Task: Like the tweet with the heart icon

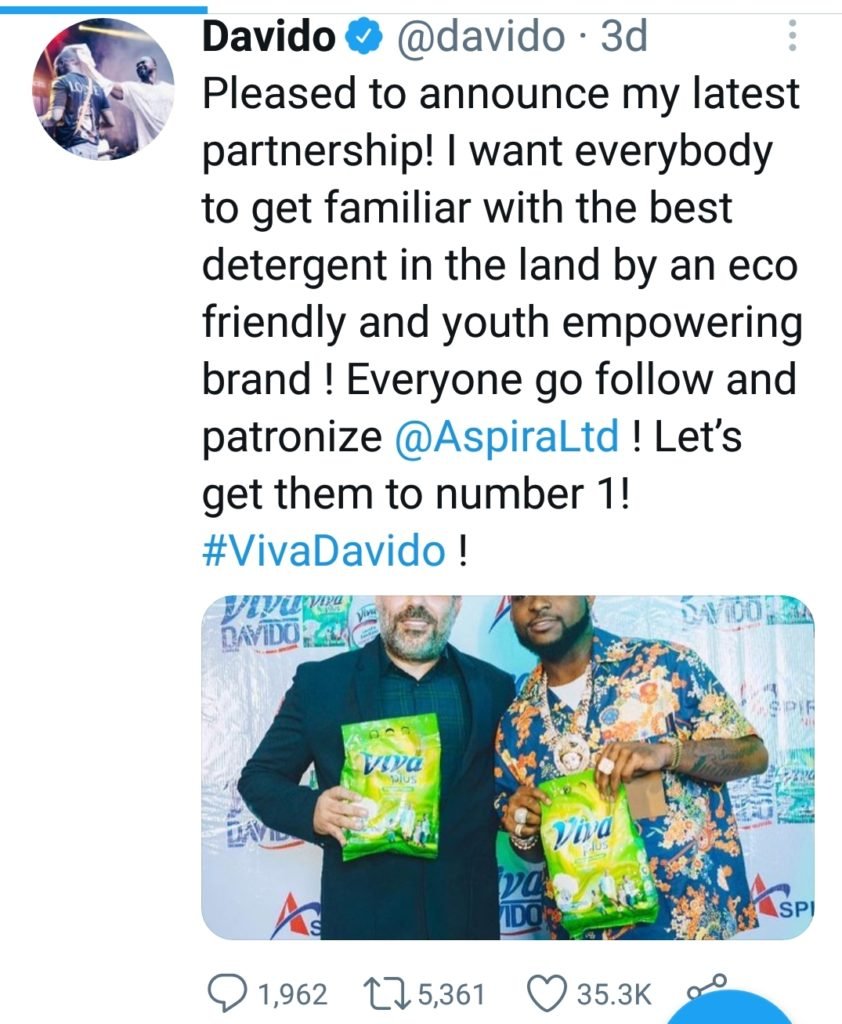Action: click(x=546, y=993)
